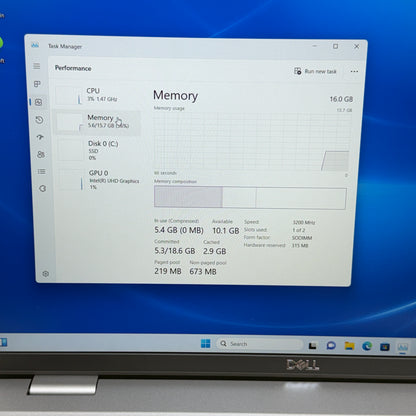
Task: Click the 673 MB non-paged pool value
Action: (x=203, y=271)
